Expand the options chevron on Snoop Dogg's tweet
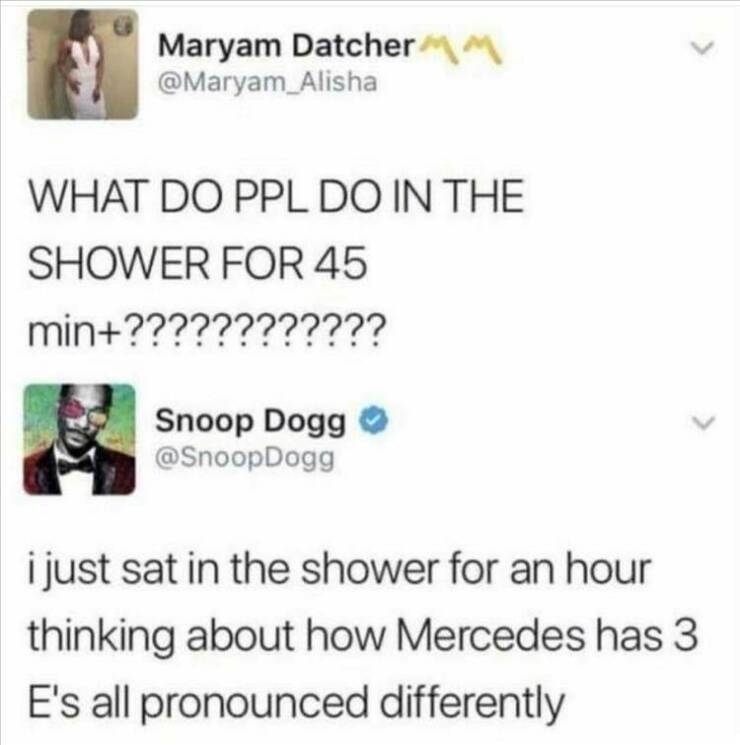 tap(702, 421)
